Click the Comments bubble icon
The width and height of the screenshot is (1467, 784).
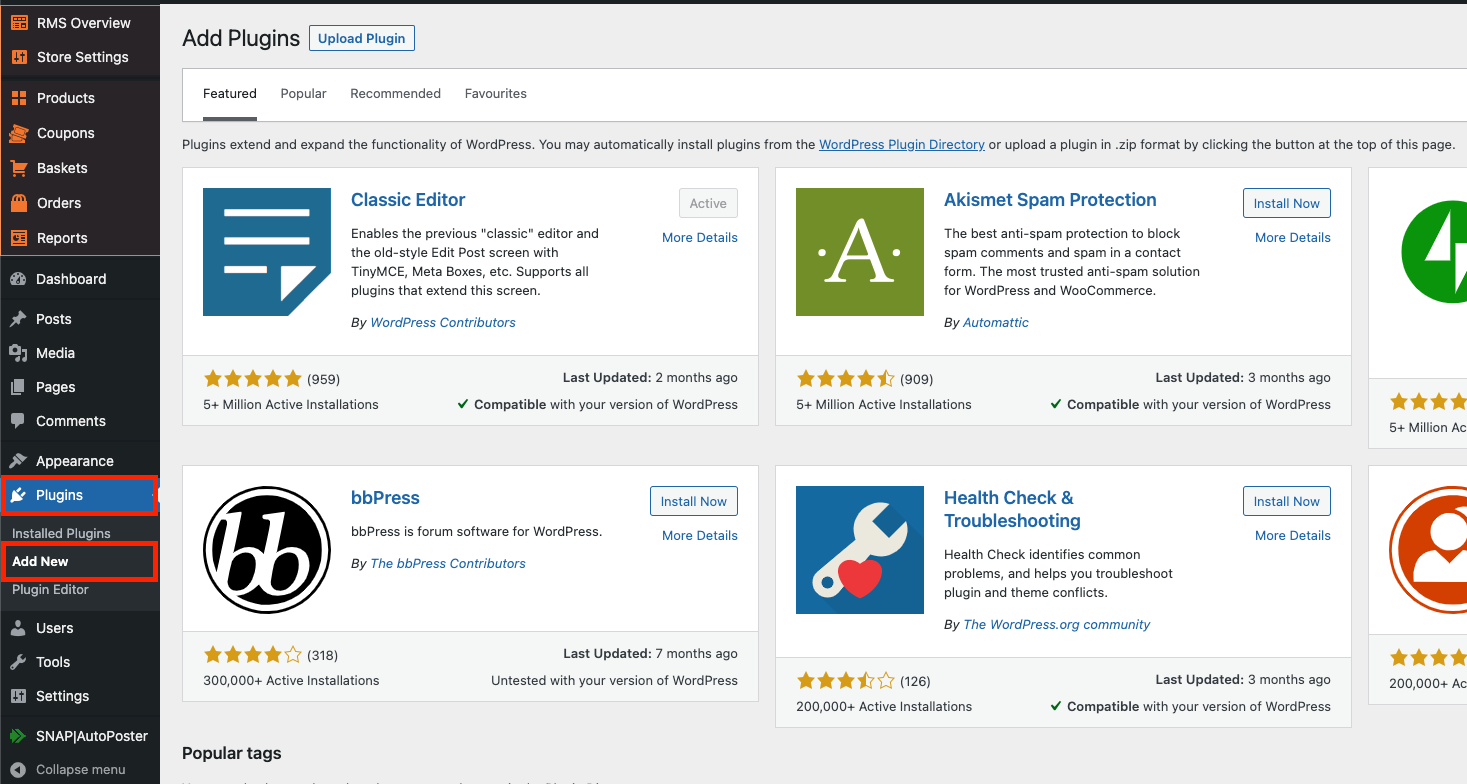[18, 421]
